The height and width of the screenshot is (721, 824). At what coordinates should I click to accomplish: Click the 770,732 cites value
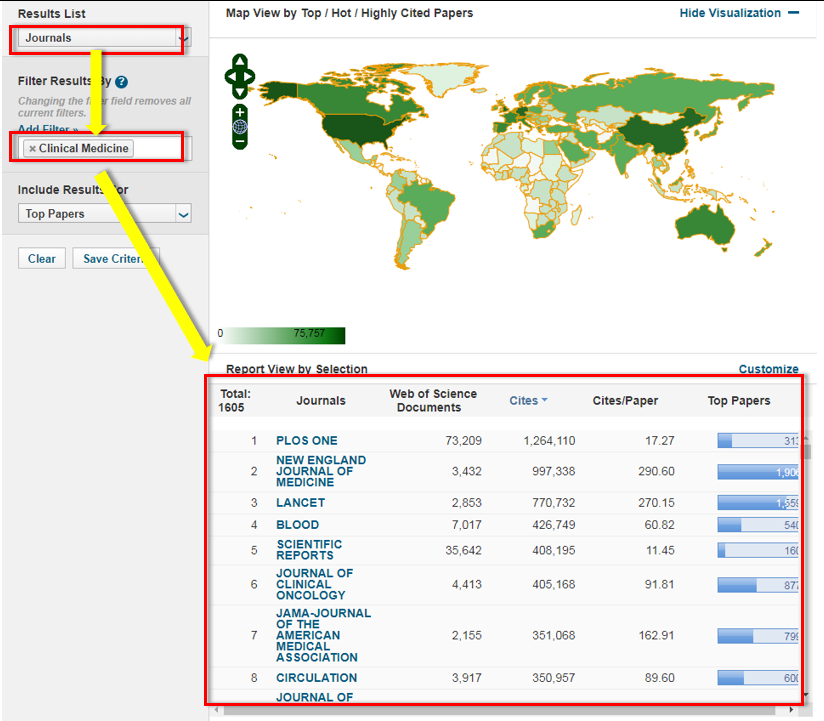(553, 502)
